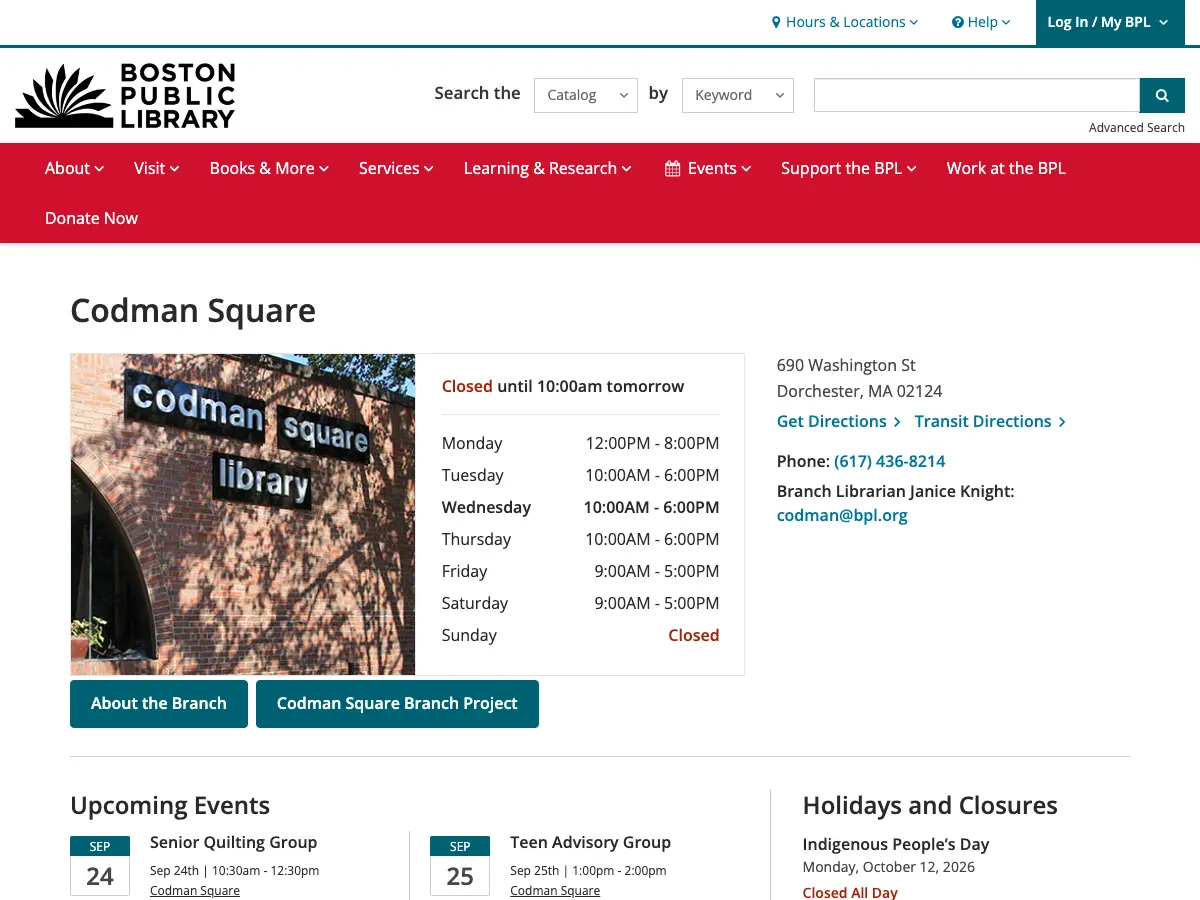Viewport: 1200px width, 900px height.
Task: Click the magnifier search button
Action: (1162, 95)
